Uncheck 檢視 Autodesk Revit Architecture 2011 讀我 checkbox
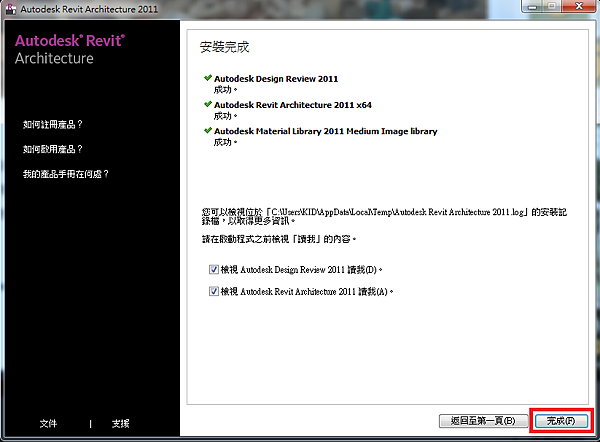The height and width of the screenshot is (442, 600). tap(214, 291)
